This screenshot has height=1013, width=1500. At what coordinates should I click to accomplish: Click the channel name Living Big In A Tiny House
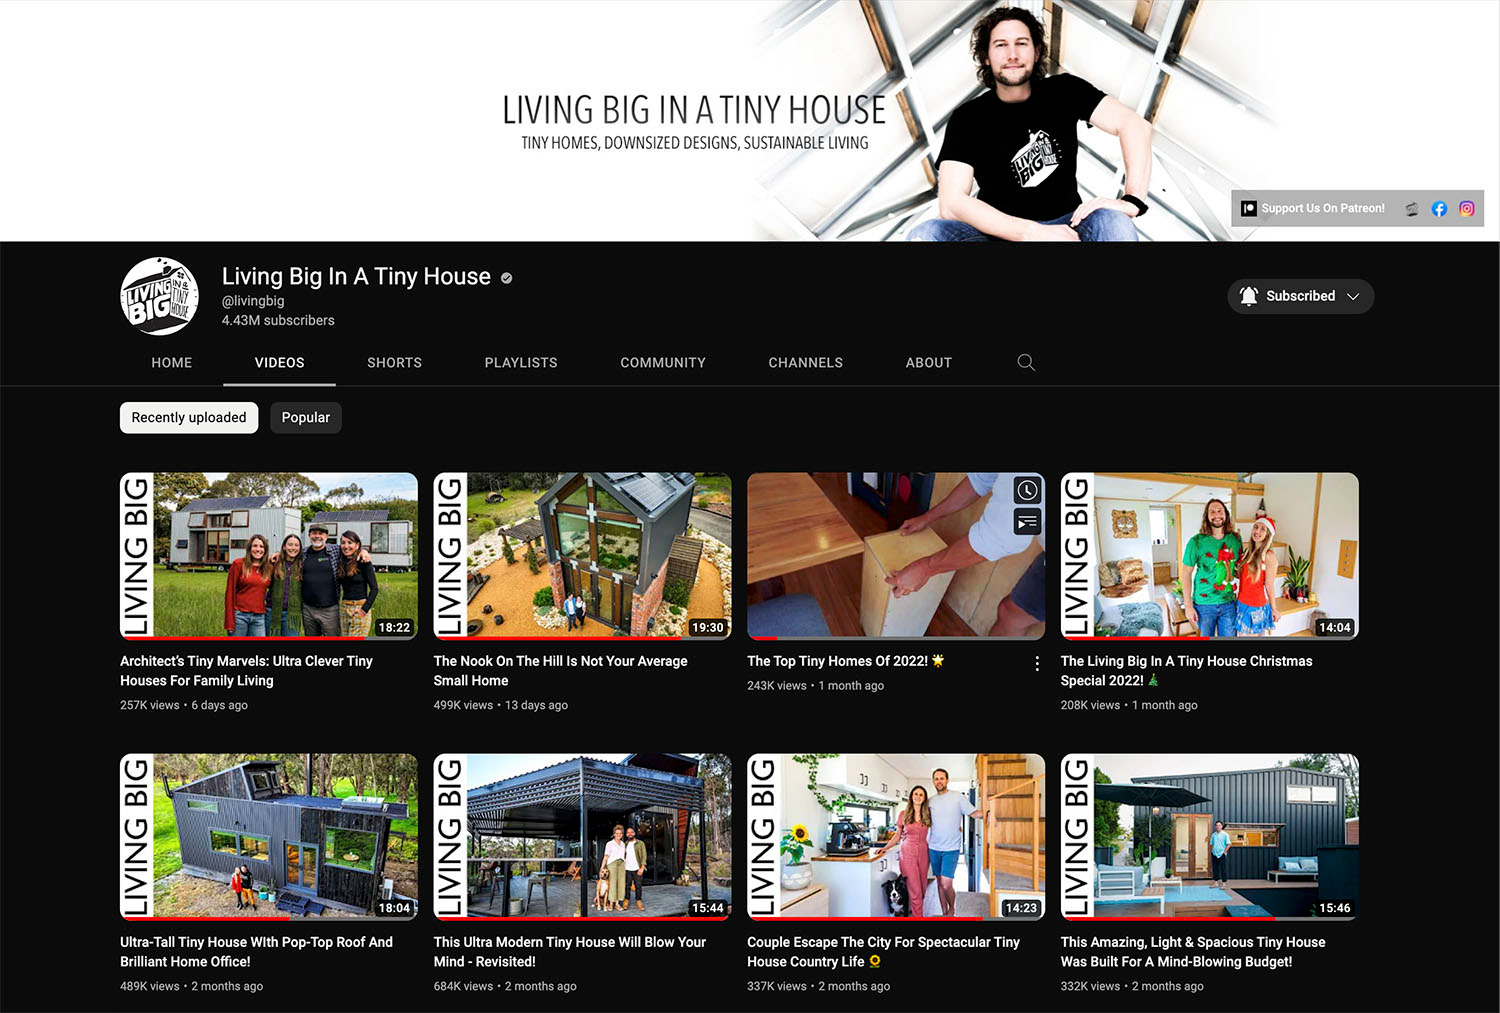pyautogui.click(x=356, y=277)
